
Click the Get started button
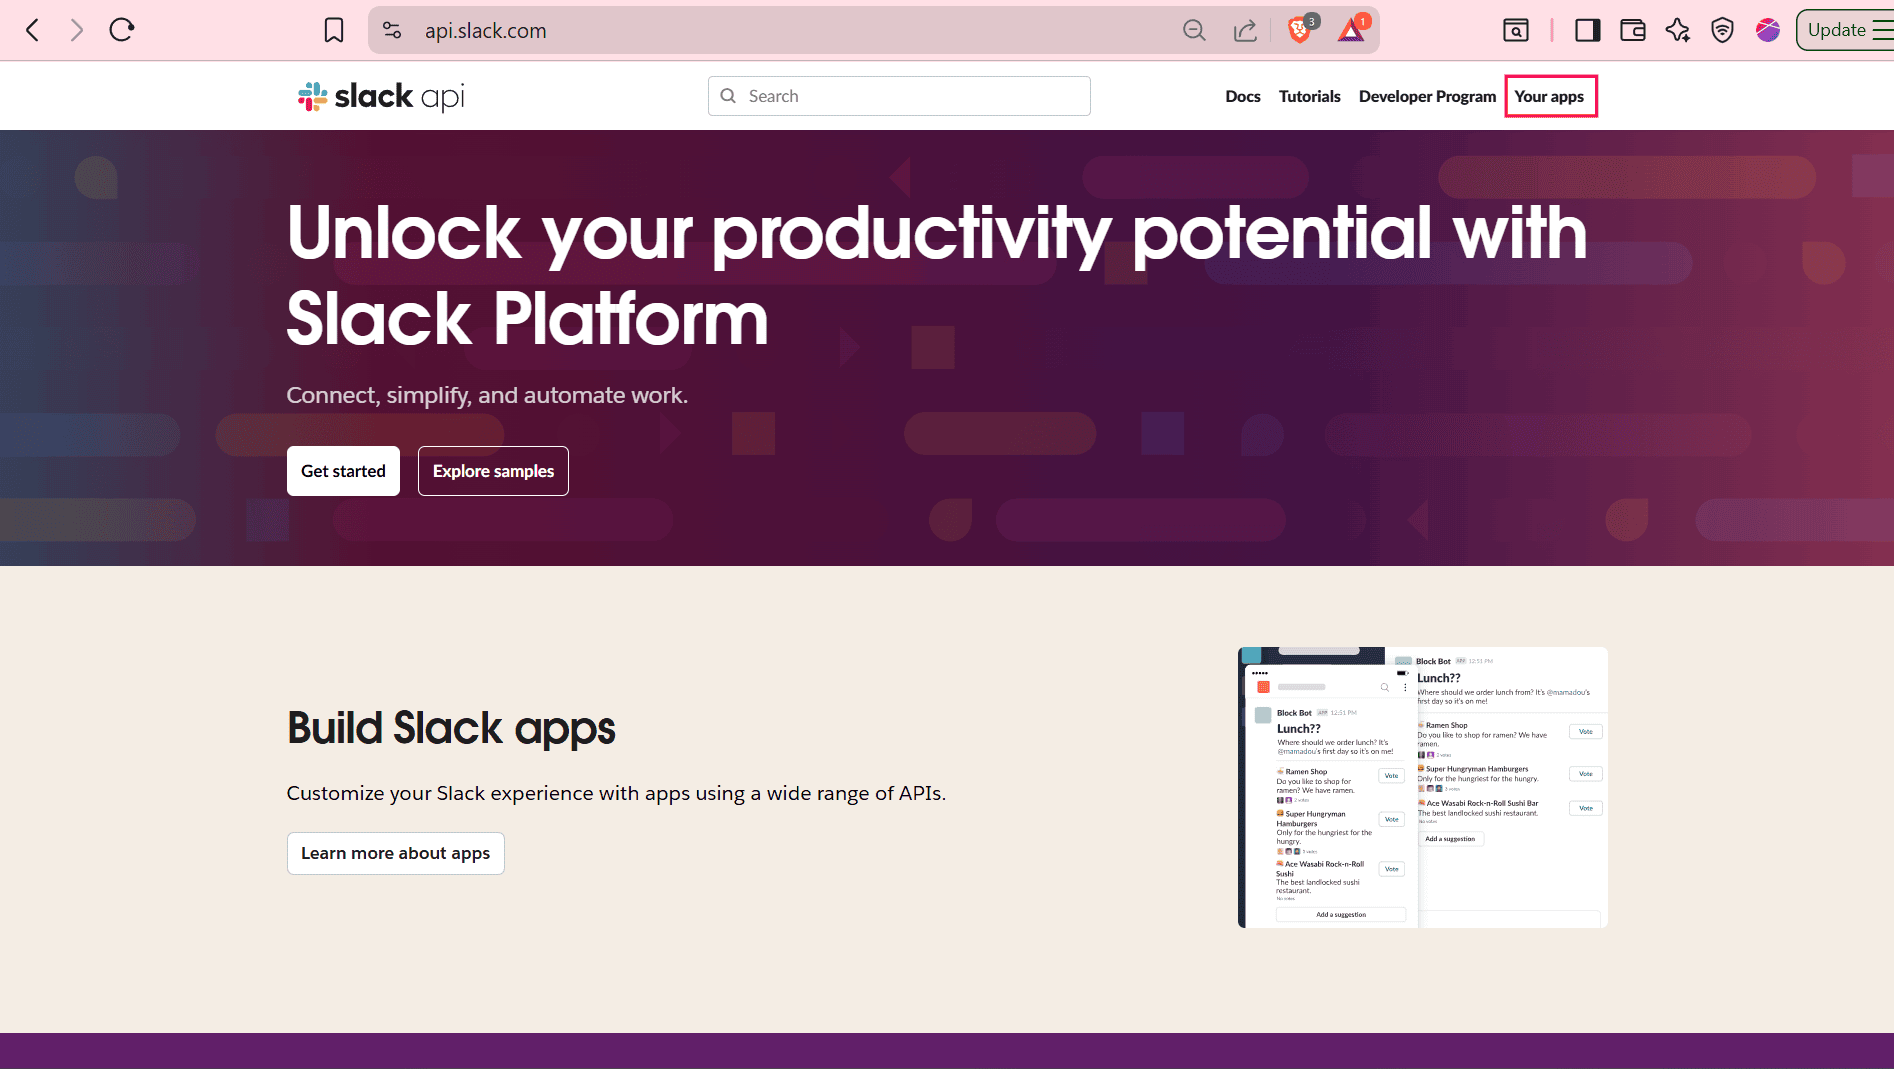[343, 471]
